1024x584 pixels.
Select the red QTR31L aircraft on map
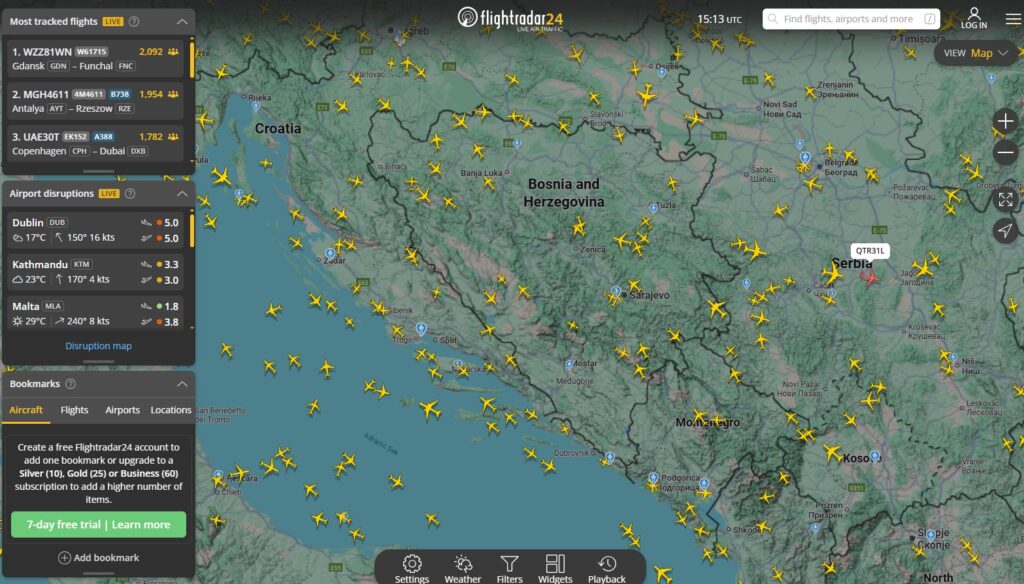click(870, 276)
